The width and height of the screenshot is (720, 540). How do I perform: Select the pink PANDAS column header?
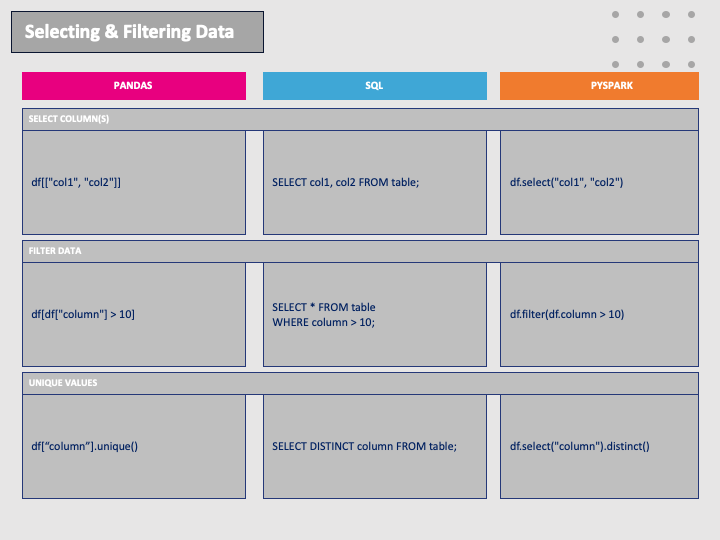click(133, 86)
